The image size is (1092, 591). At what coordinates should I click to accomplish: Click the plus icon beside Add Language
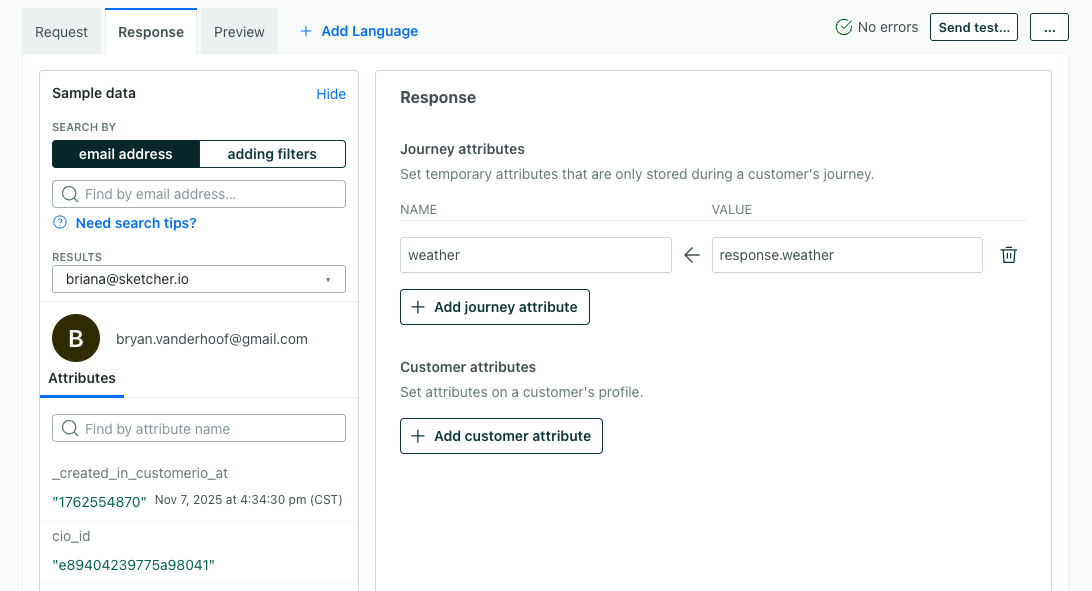point(306,31)
